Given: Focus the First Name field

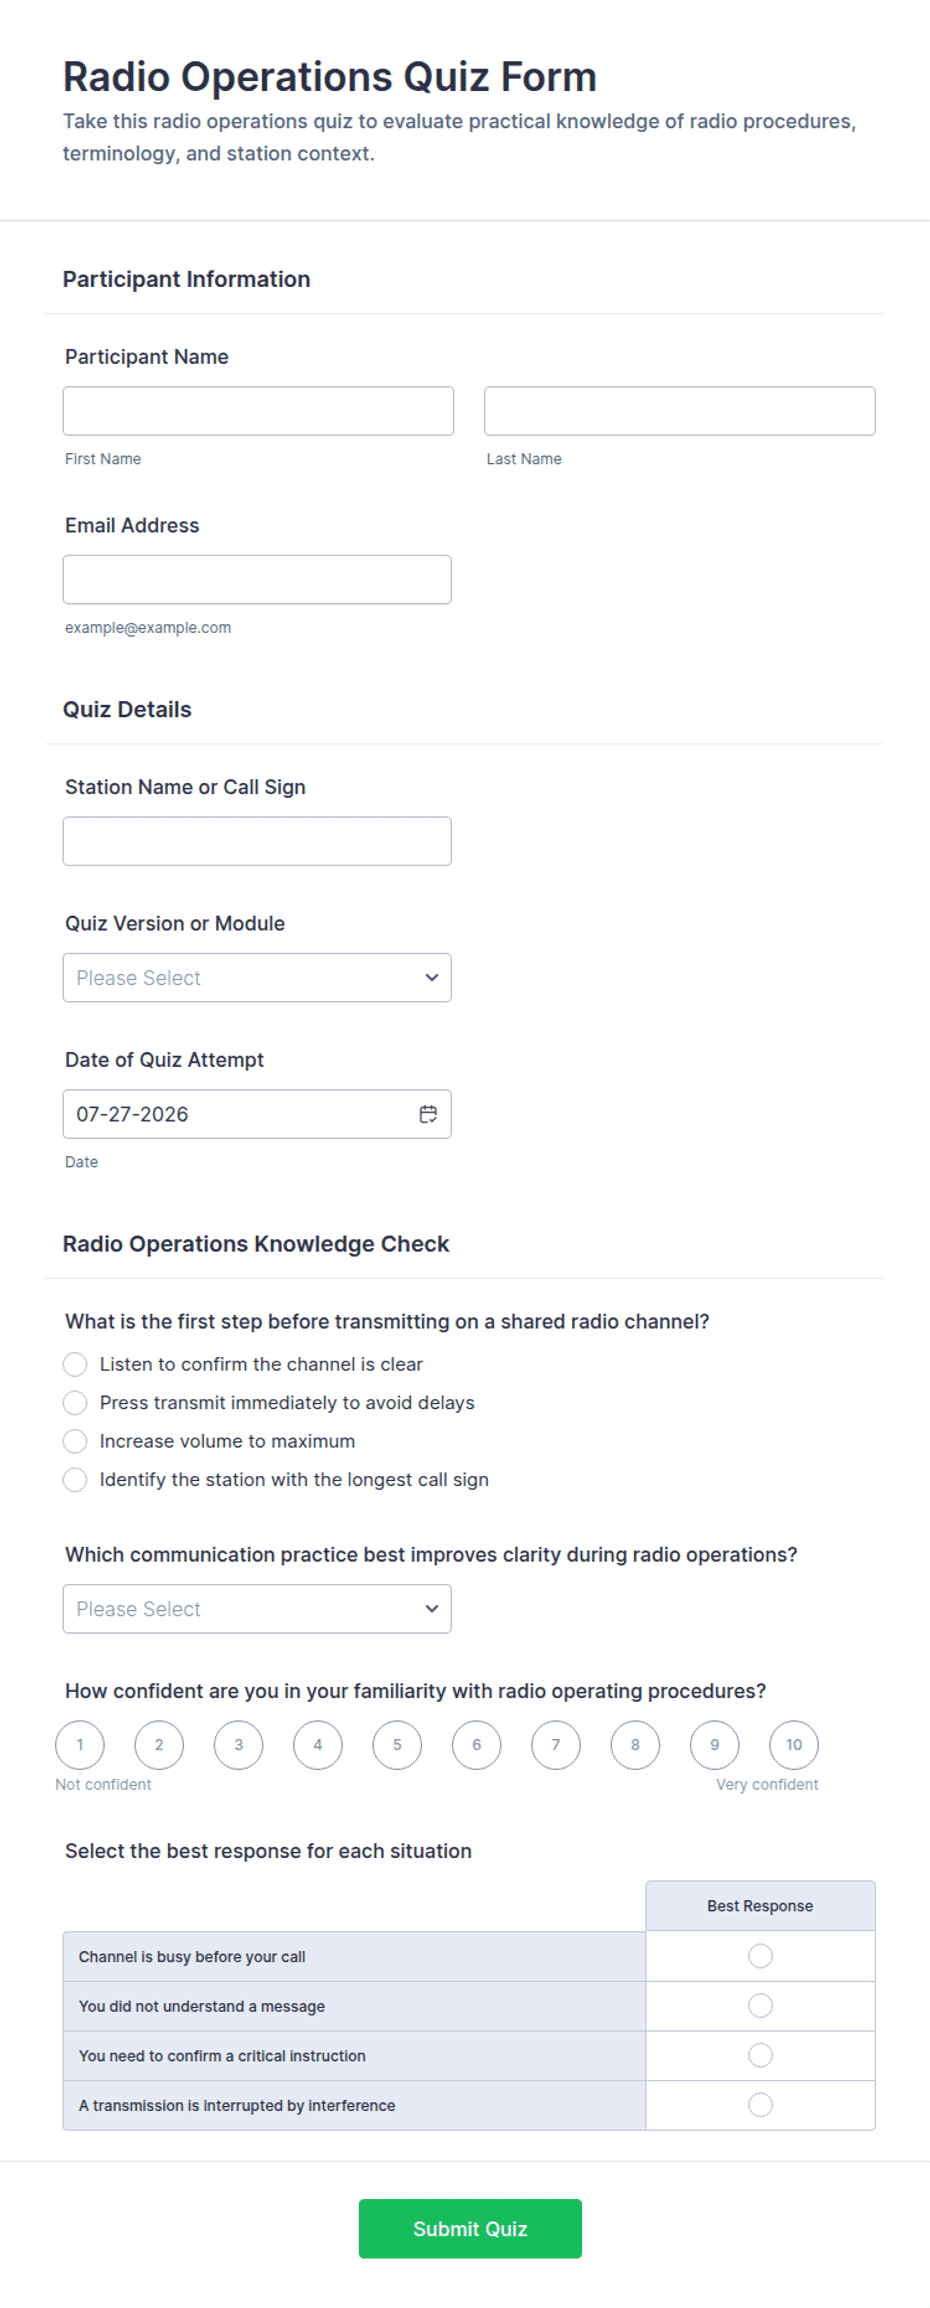Looking at the screenshot, I should (x=258, y=411).
